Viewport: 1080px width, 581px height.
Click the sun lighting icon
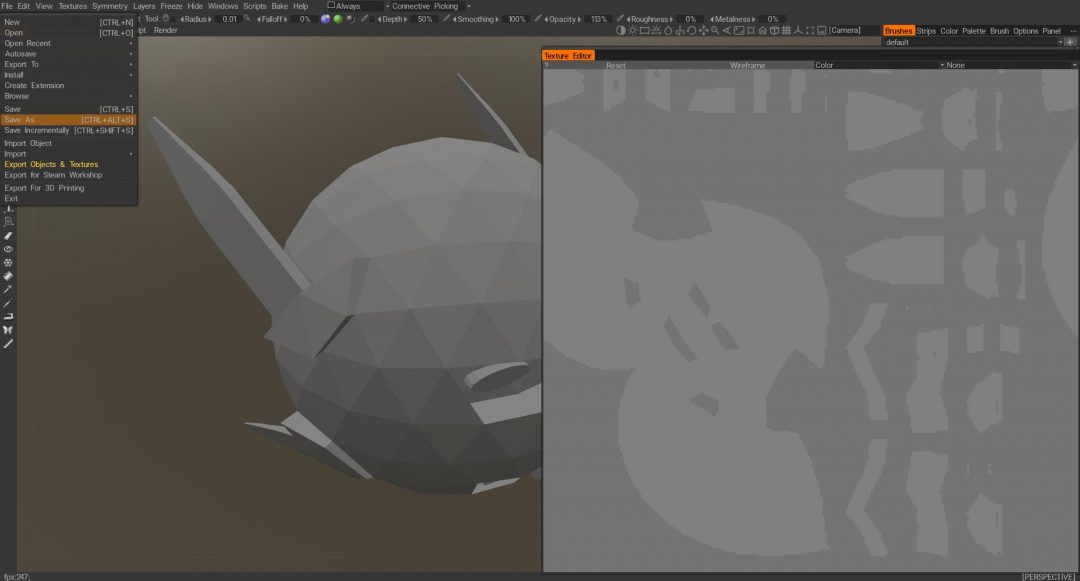632,30
